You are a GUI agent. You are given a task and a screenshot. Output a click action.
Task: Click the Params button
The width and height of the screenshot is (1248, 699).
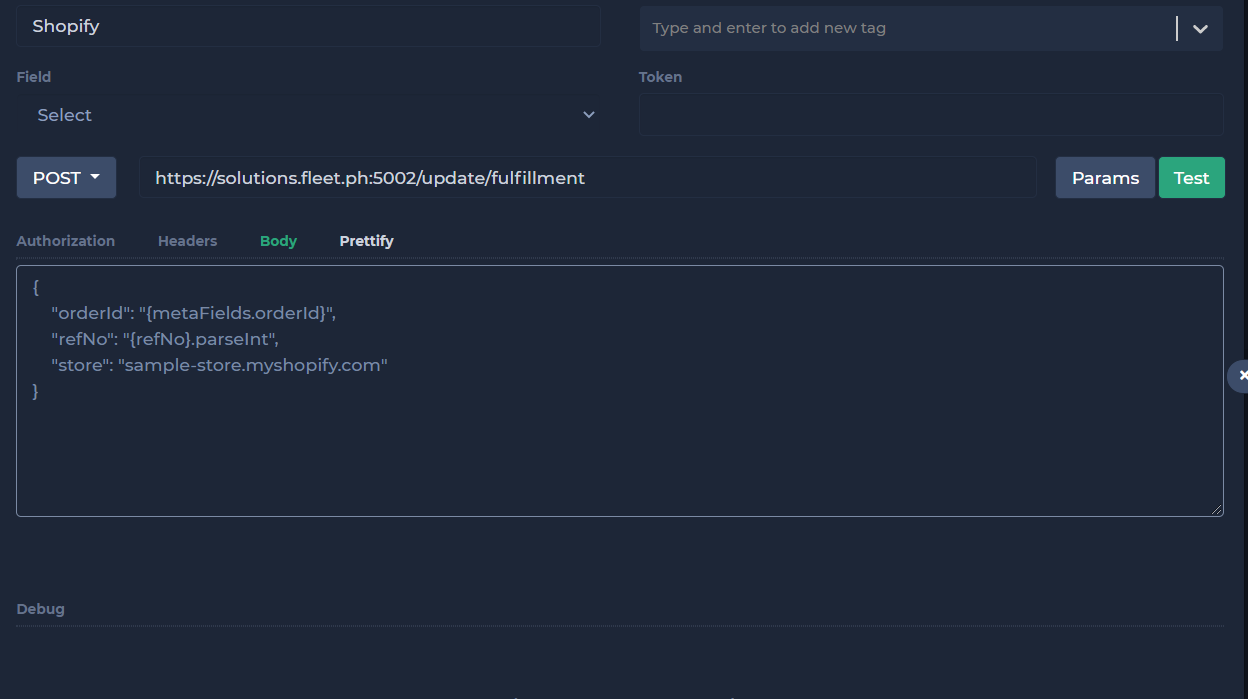(x=1105, y=178)
